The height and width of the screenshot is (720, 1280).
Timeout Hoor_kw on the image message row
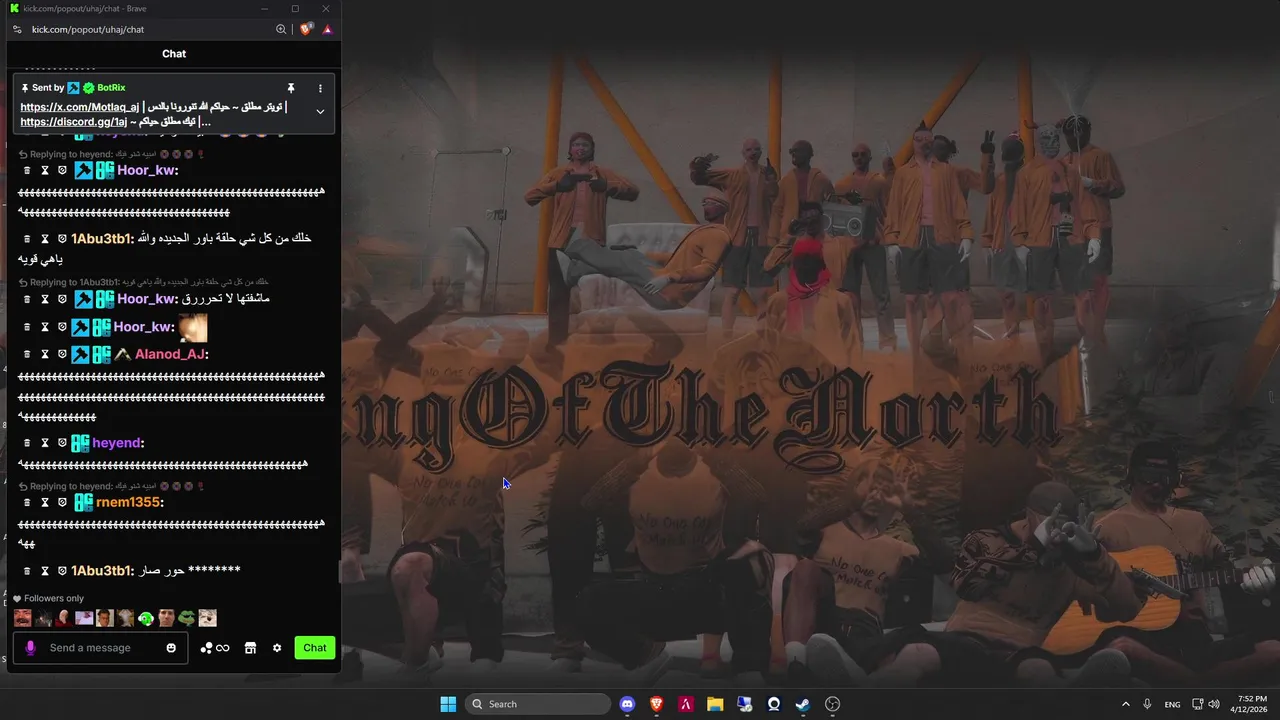click(45, 327)
